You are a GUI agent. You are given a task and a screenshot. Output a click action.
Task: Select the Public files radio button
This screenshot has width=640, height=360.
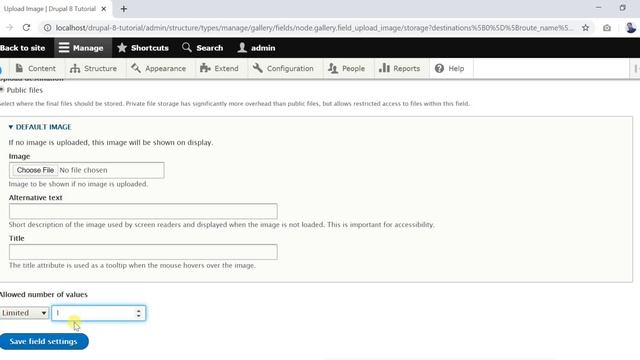click(2, 90)
